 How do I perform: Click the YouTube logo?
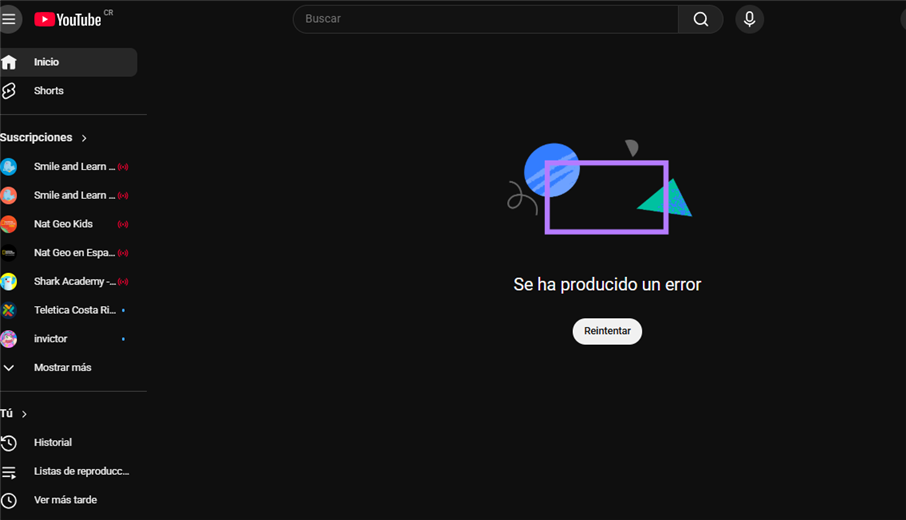pyautogui.click(x=68, y=20)
